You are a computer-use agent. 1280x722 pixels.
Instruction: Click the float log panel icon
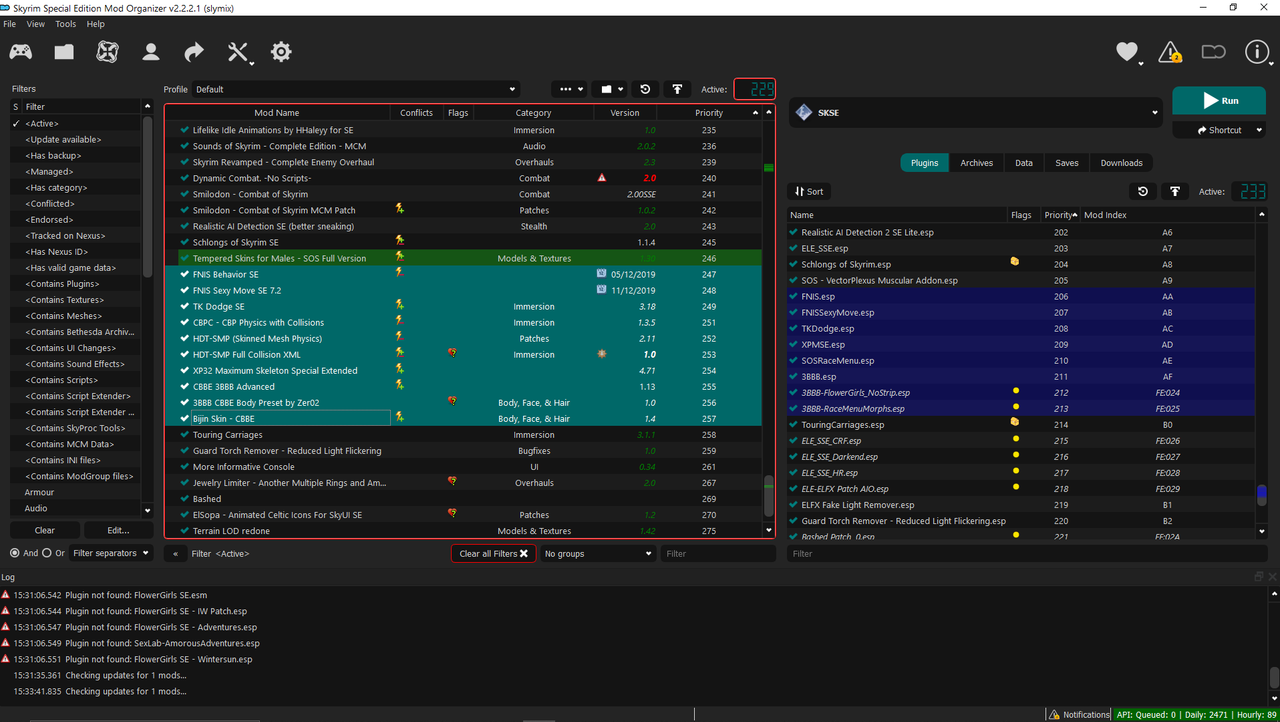point(1259,577)
